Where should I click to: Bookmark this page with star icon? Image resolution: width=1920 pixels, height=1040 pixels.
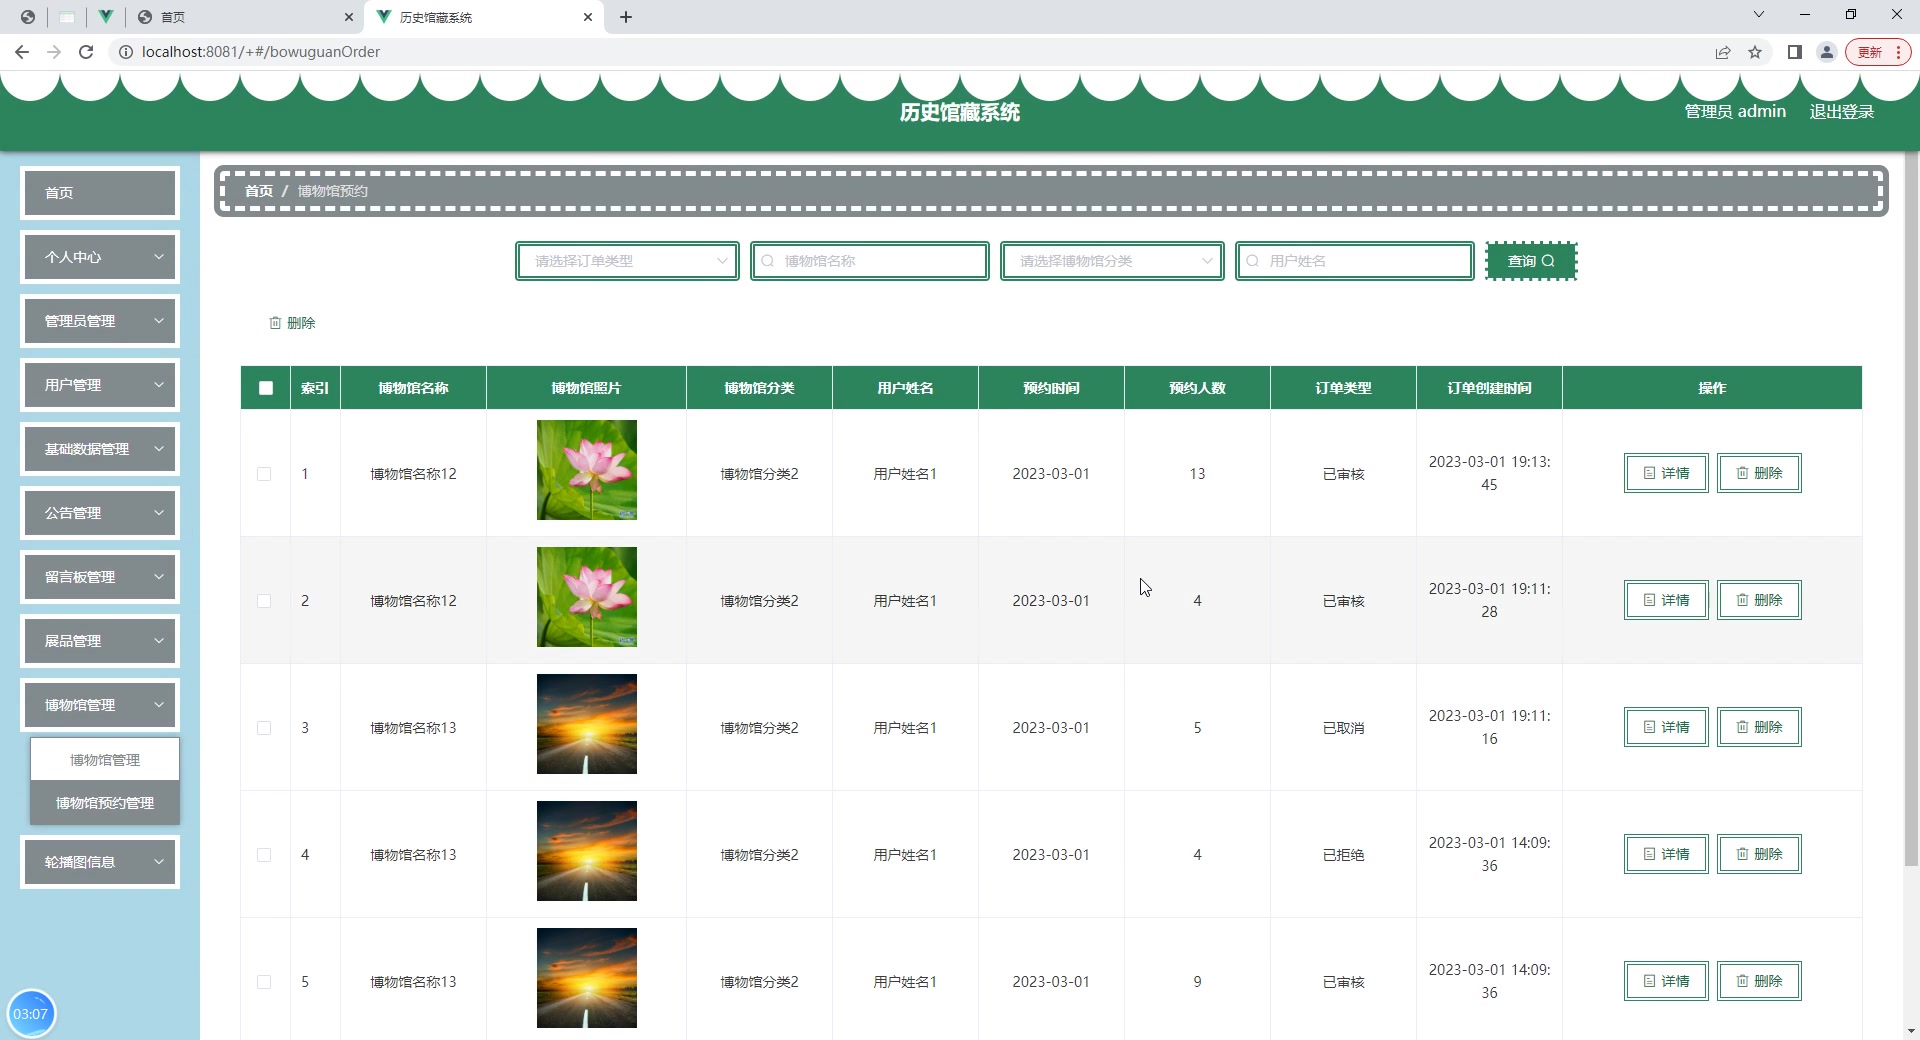pos(1755,52)
